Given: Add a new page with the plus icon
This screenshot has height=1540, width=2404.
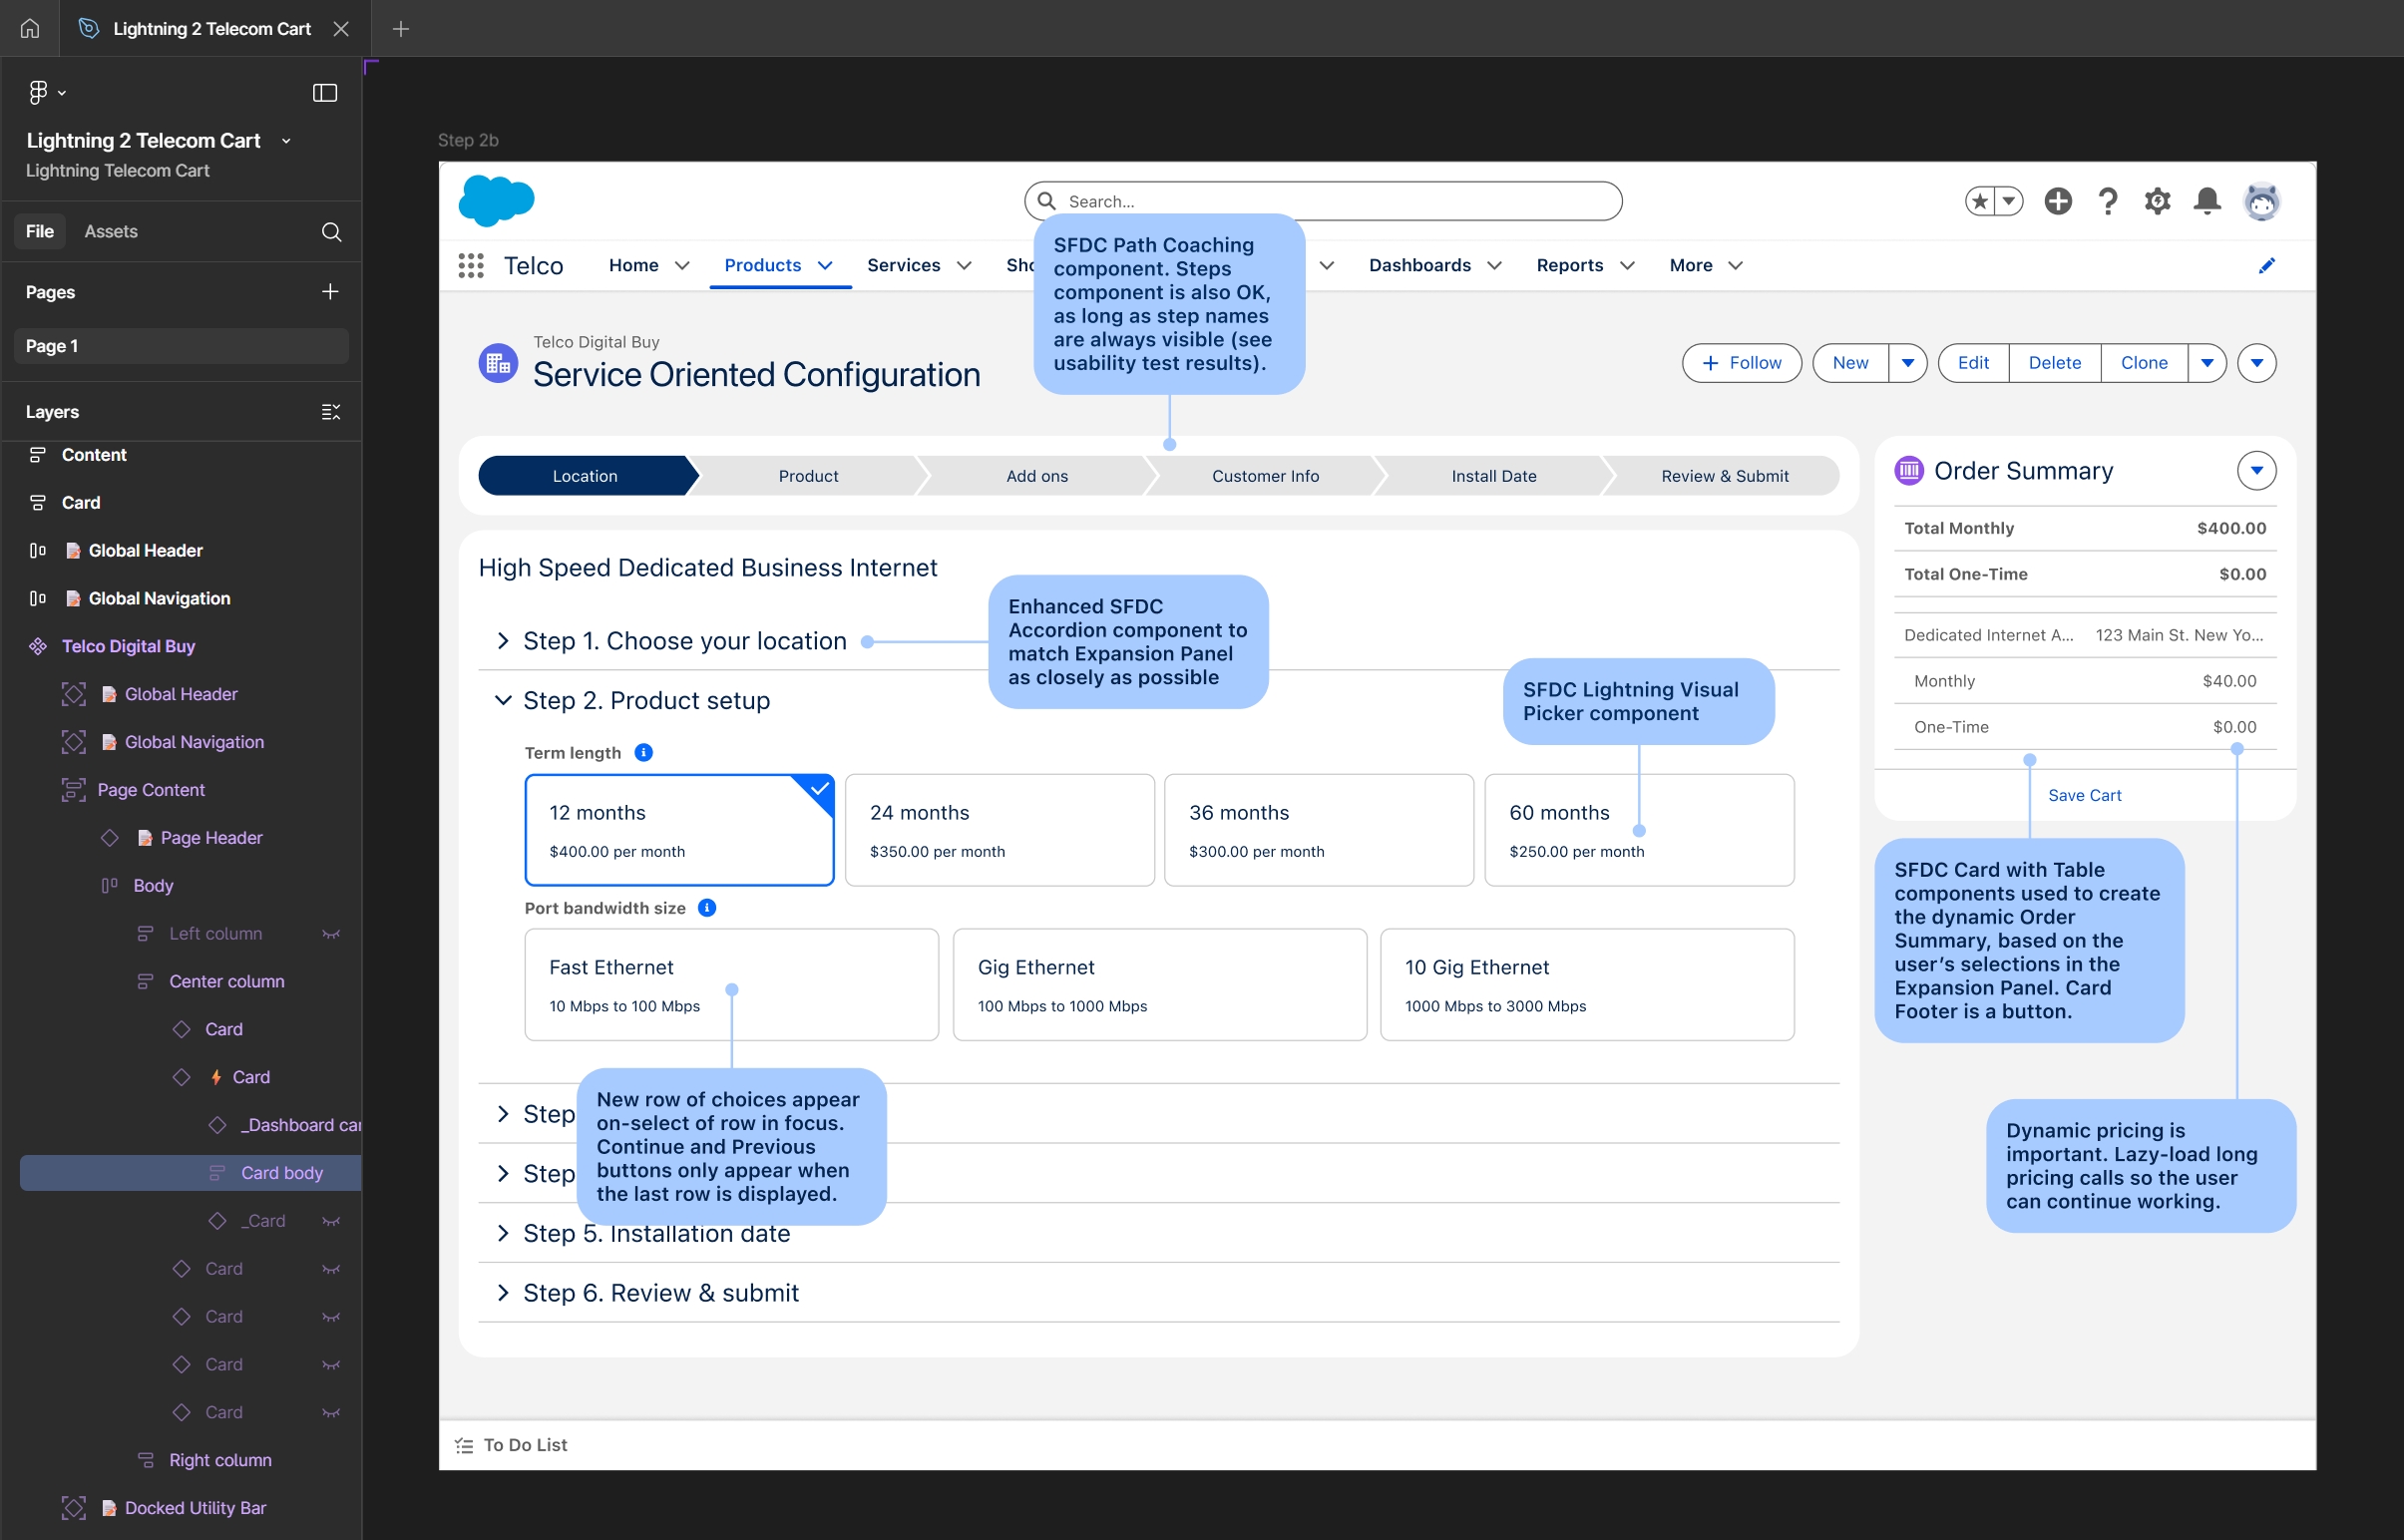Looking at the screenshot, I should tap(330, 291).
